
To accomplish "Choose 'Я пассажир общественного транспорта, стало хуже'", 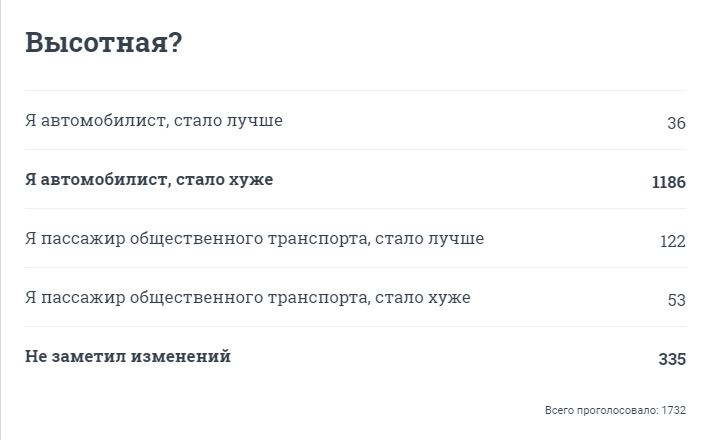I will point(248,297).
